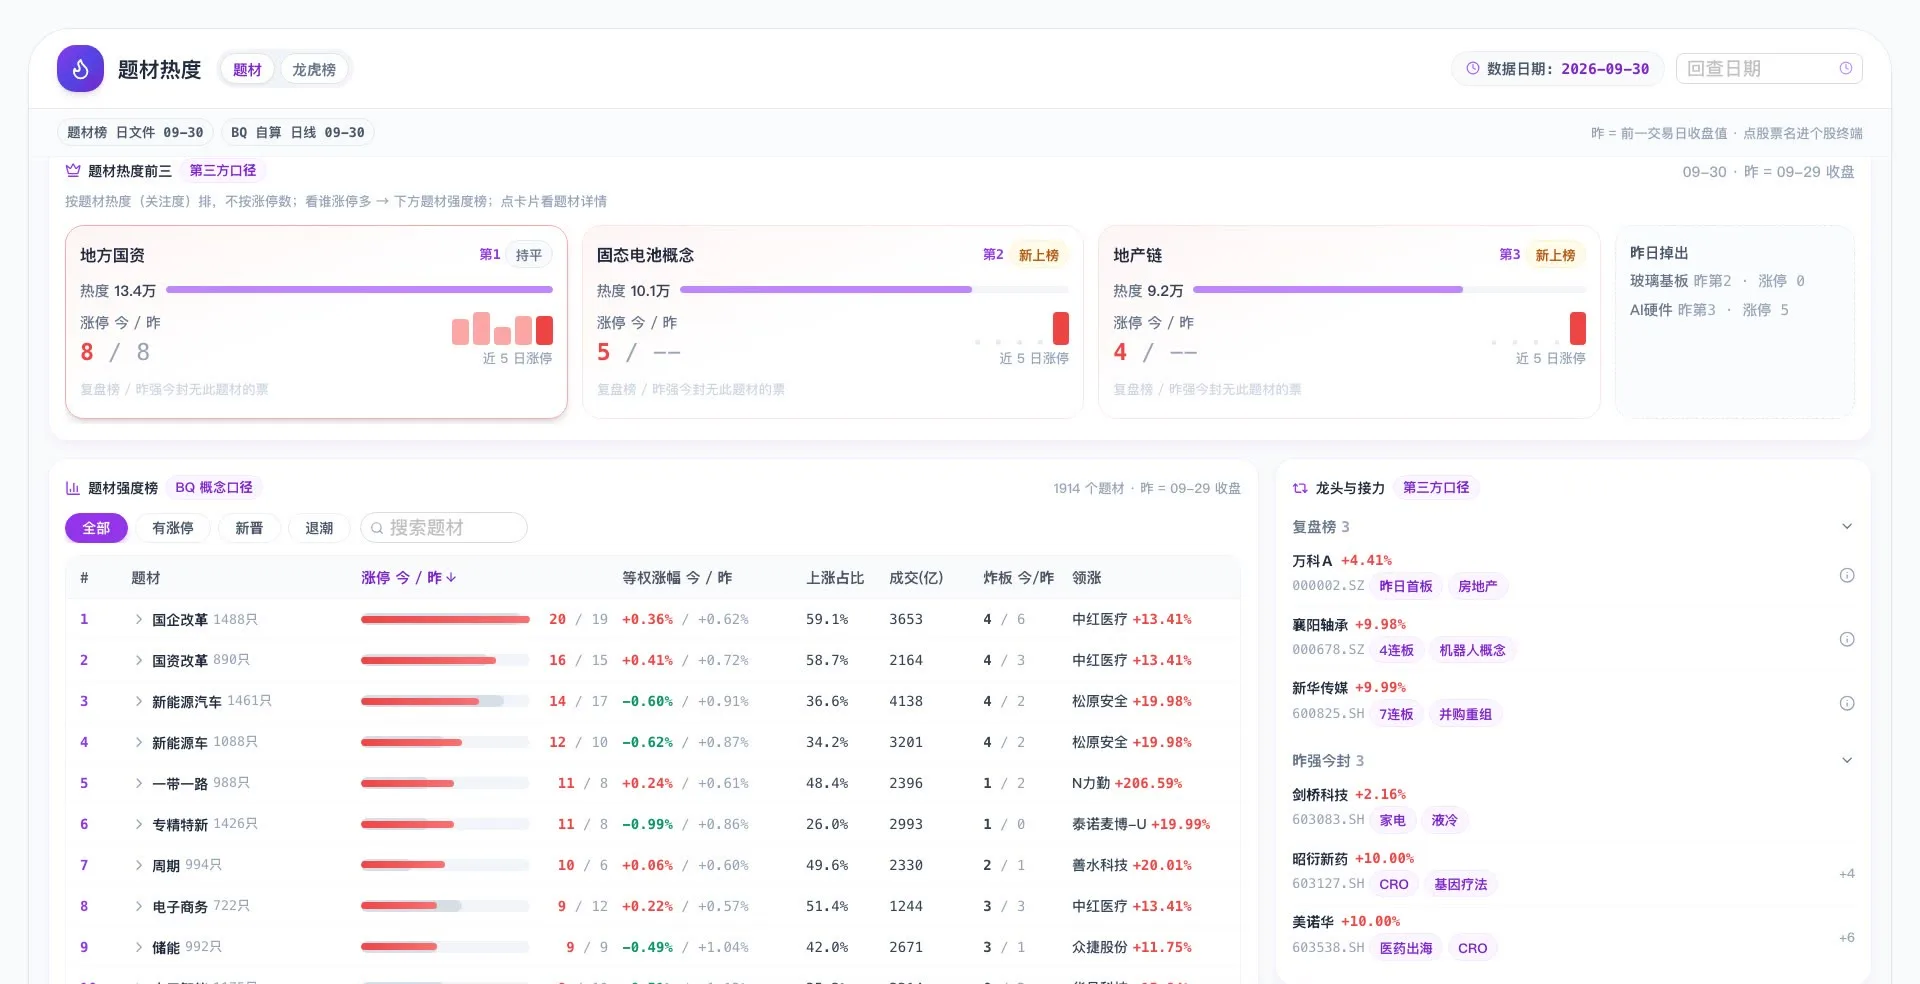Expand the 电子商务 row
1920x984 pixels.
[139, 907]
